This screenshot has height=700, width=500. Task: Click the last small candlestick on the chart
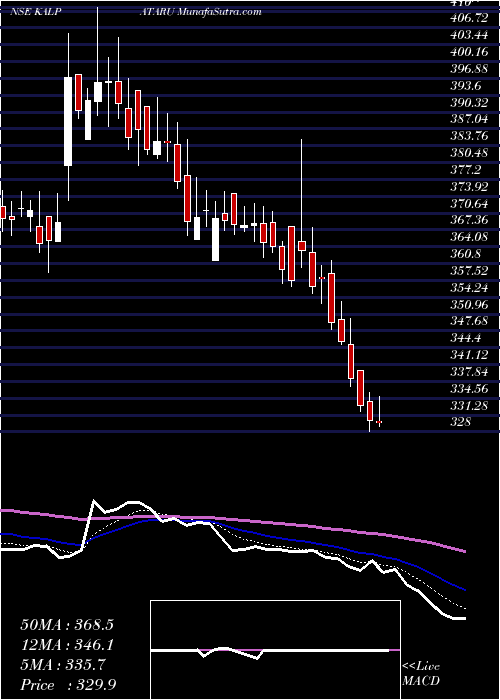[x=379, y=421]
